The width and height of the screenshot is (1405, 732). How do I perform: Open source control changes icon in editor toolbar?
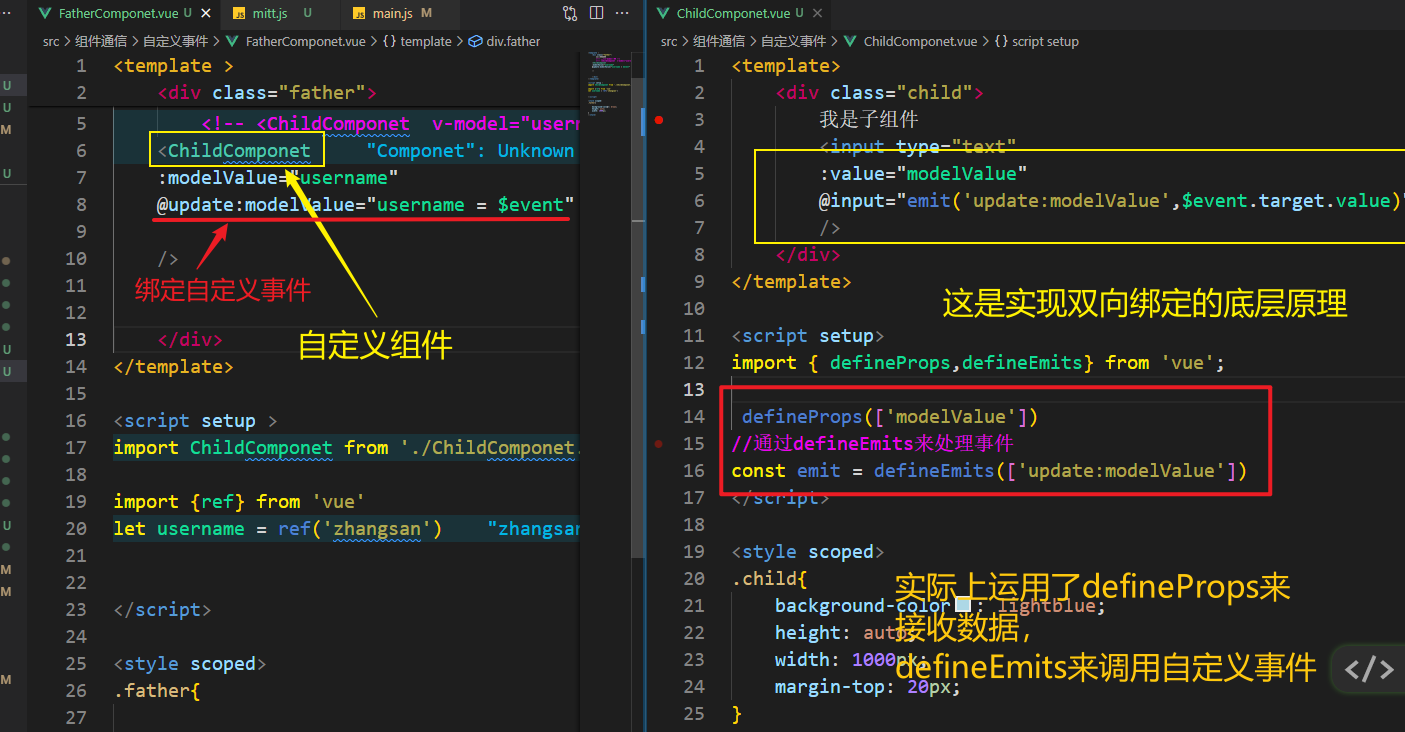[570, 13]
